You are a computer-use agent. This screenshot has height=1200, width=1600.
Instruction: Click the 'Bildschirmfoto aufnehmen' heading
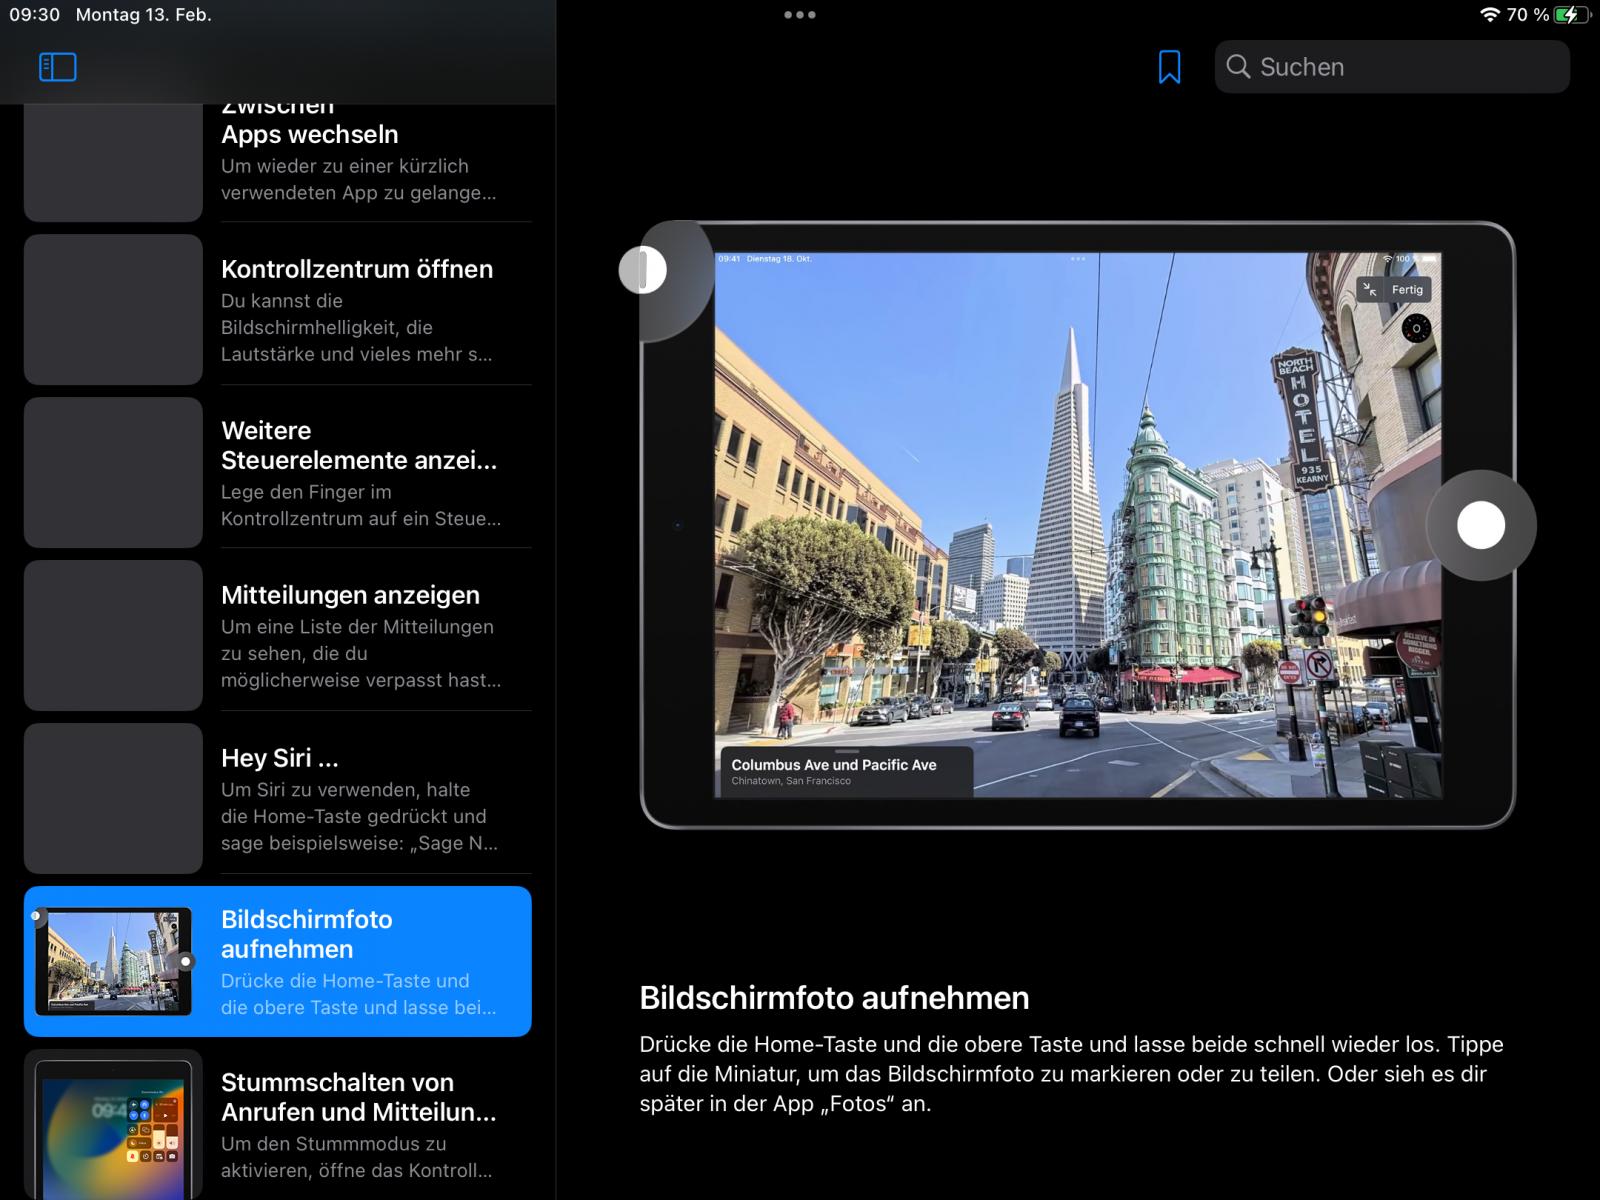pyautogui.click(x=834, y=998)
